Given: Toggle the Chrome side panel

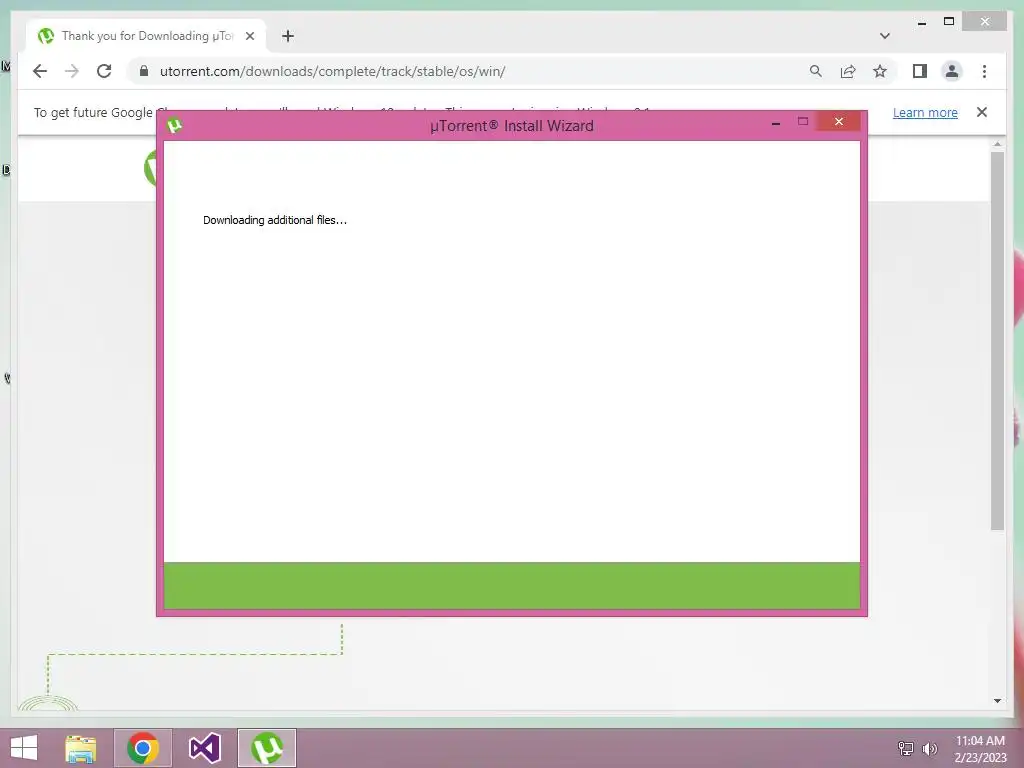Looking at the screenshot, I should (920, 71).
